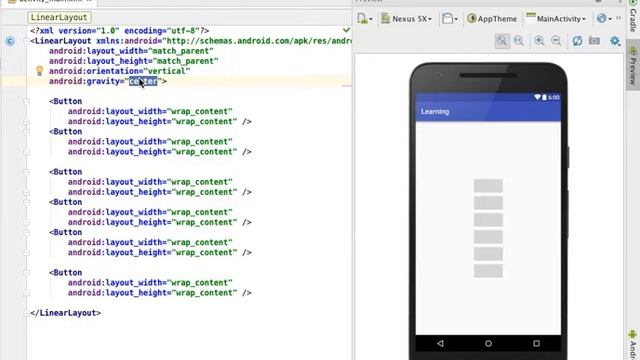Viewport: 640px width, 360px height.
Task: Open the Gradle side tab
Action: pyautogui.click(x=633, y=17)
